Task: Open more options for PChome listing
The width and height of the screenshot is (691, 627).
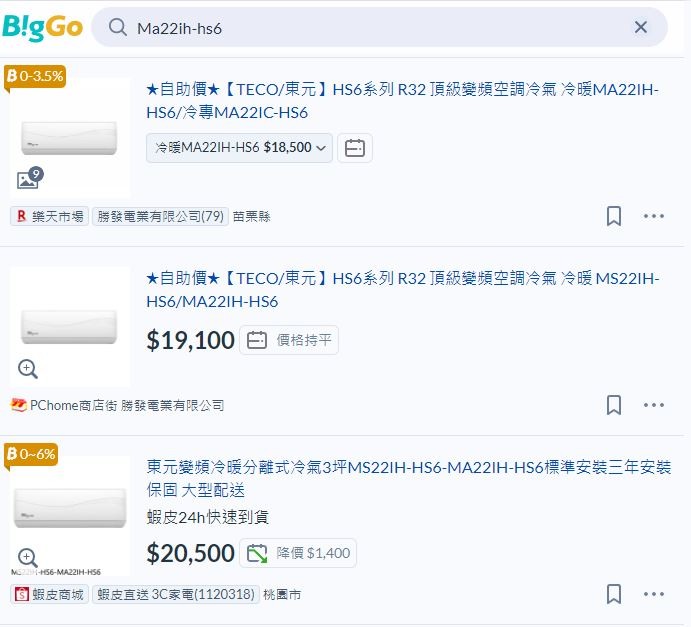Action: [x=654, y=405]
